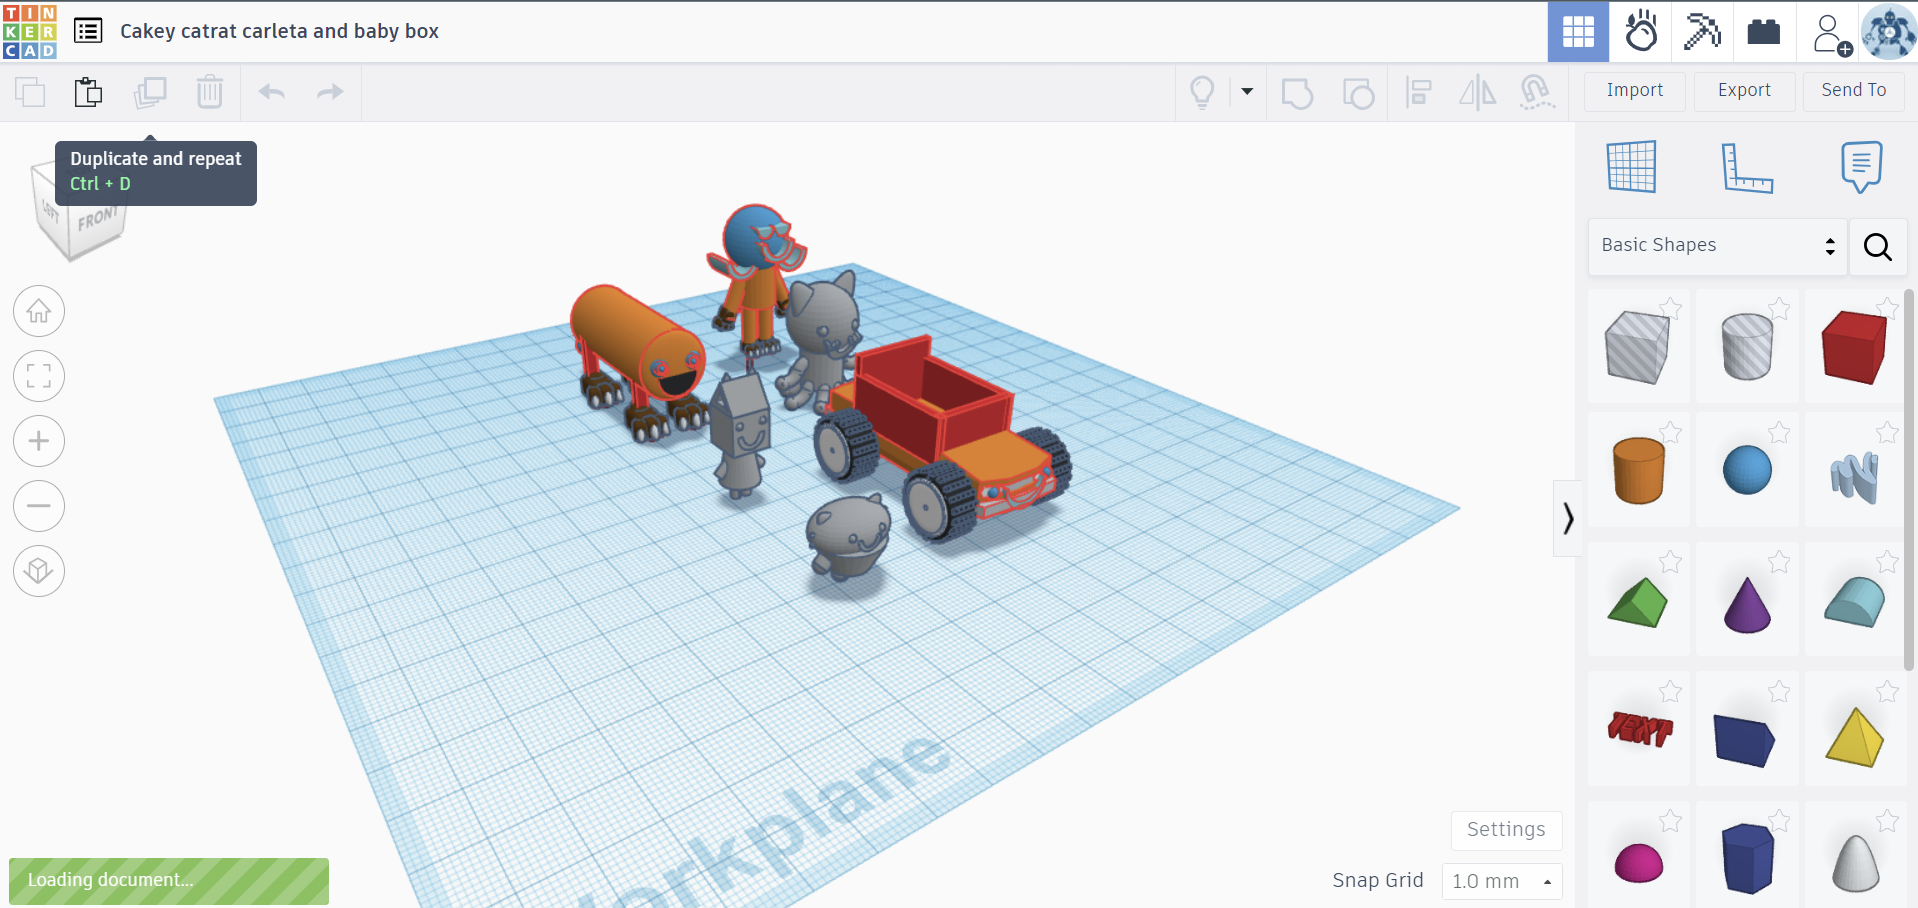The width and height of the screenshot is (1918, 908).
Task: Open workplane Settings button
Action: (x=1505, y=830)
